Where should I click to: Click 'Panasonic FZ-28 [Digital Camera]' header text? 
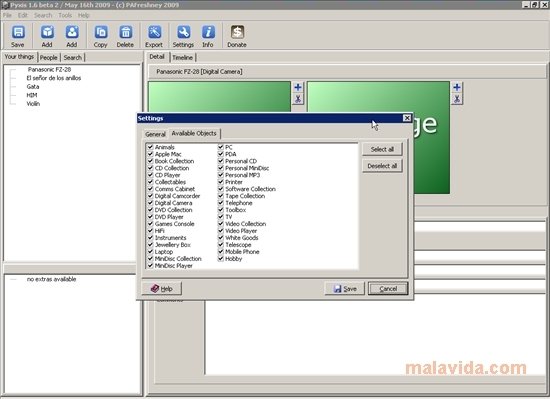(x=199, y=72)
